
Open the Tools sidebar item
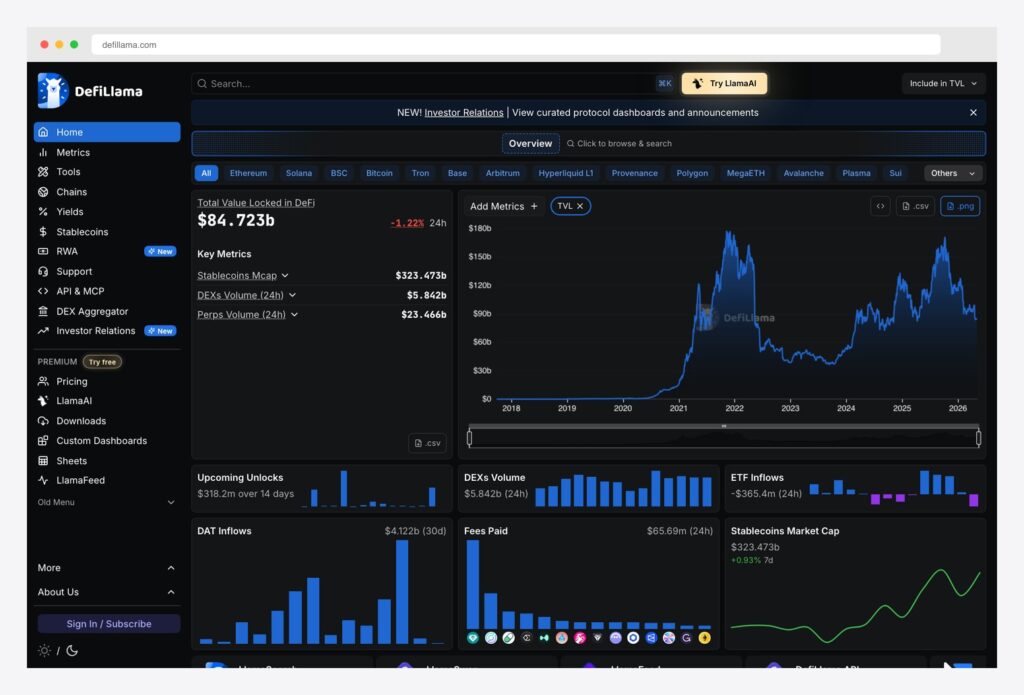point(106,172)
